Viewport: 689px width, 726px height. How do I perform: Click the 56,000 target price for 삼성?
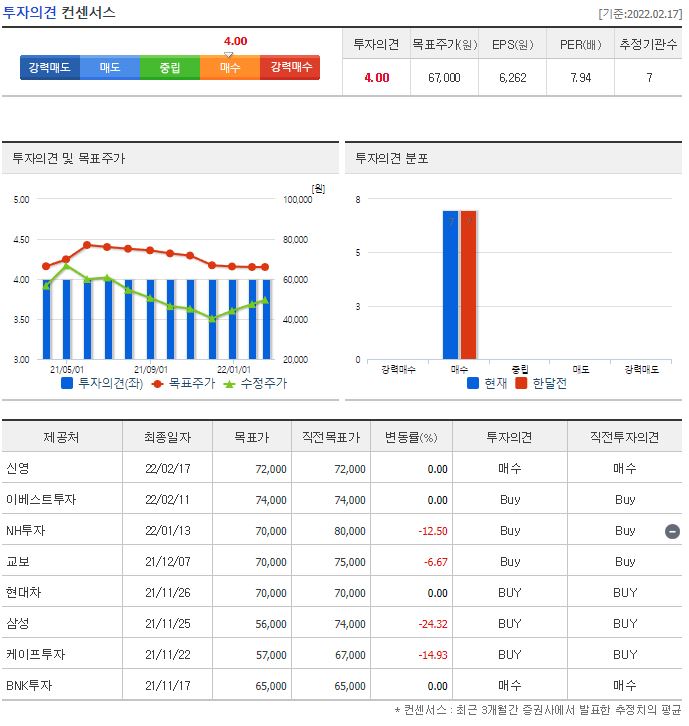coord(271,624)
